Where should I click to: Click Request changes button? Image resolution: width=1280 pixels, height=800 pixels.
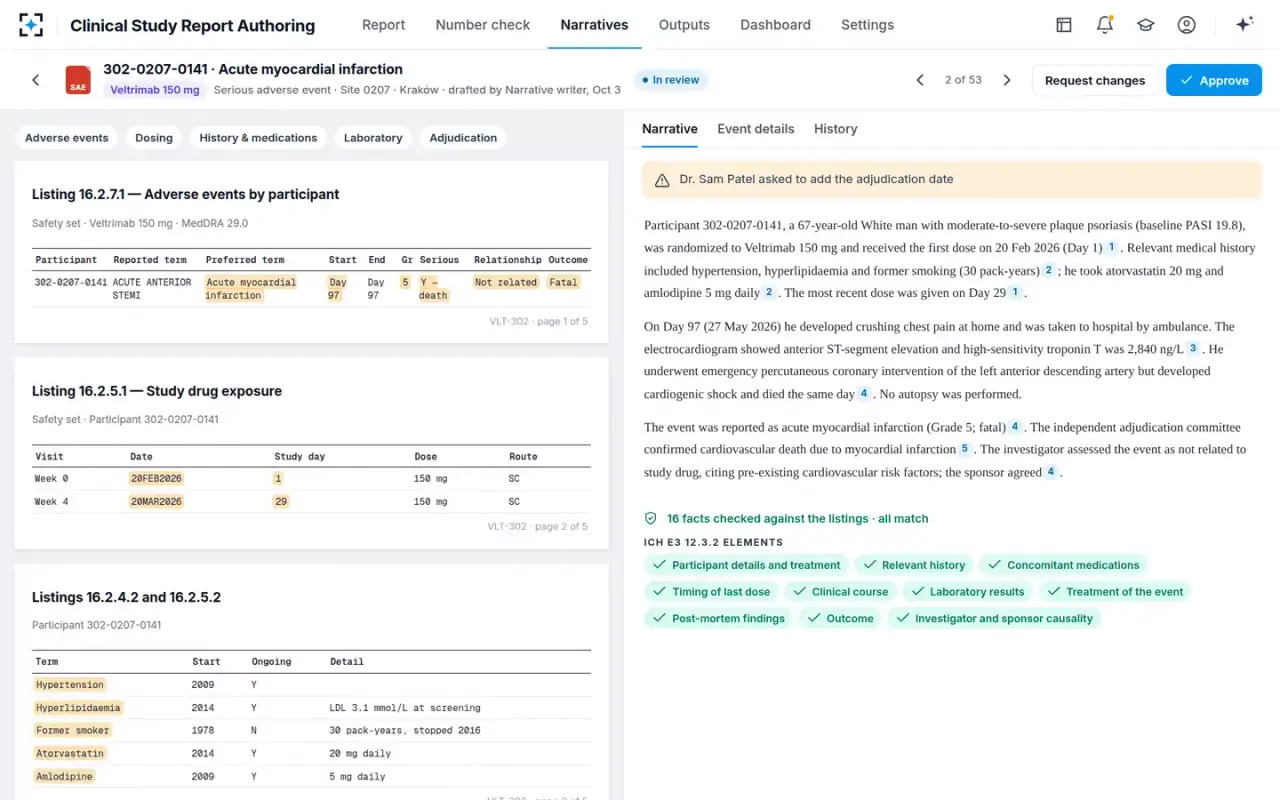point(1095,81)
